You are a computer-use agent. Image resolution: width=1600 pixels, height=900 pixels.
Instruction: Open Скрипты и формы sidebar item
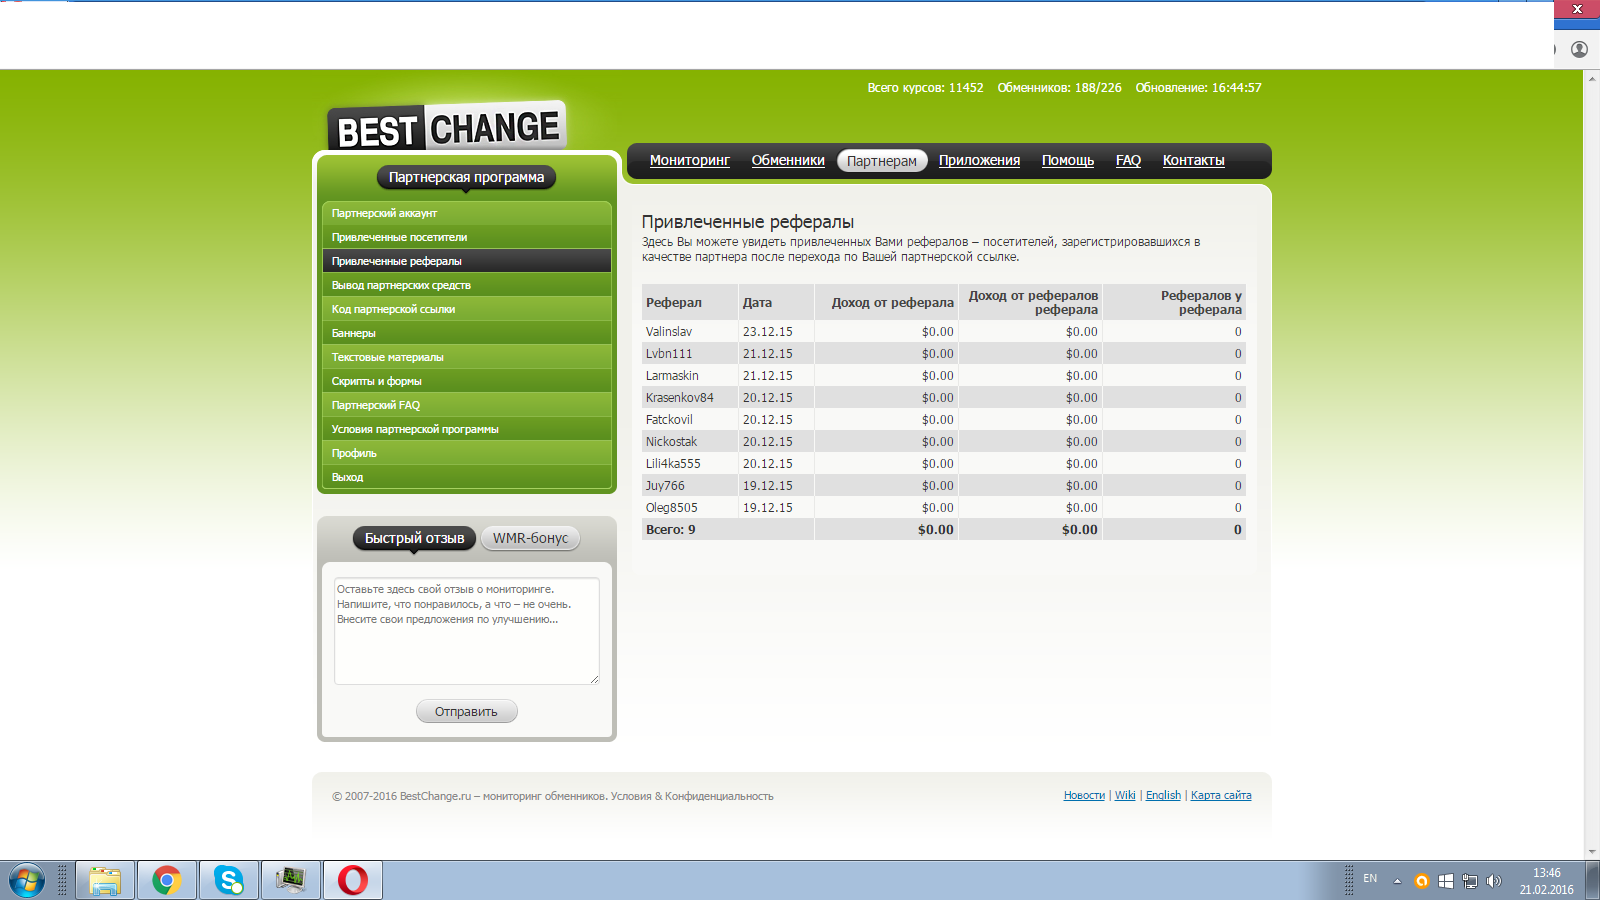pos(466,381)
